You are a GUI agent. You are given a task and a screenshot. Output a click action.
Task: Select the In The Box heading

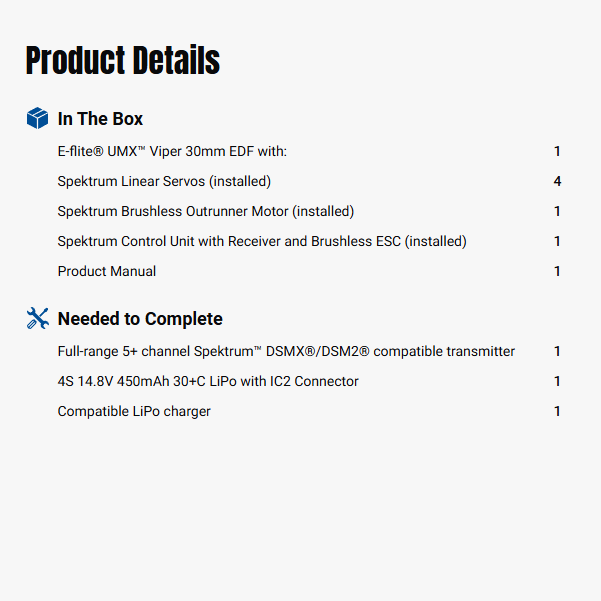[x=100, y=119]
